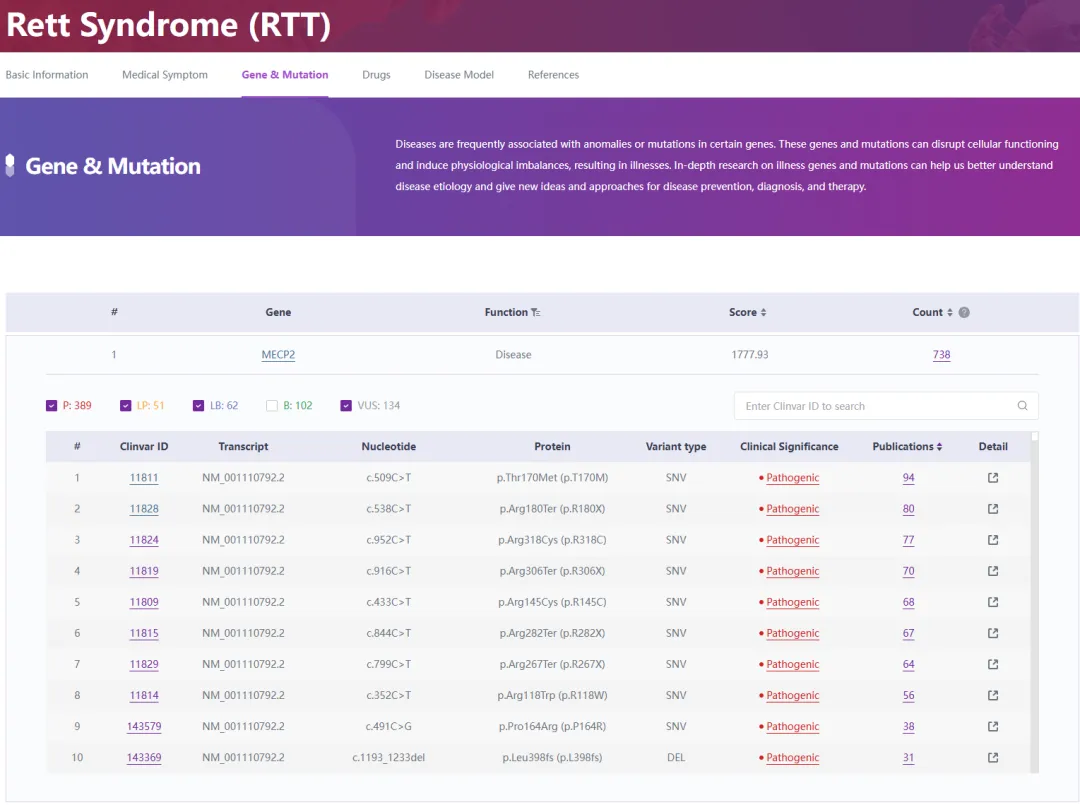Open detail icon for Clinvar ID 11811
The image size is (1080, 805).
(993, 478)
